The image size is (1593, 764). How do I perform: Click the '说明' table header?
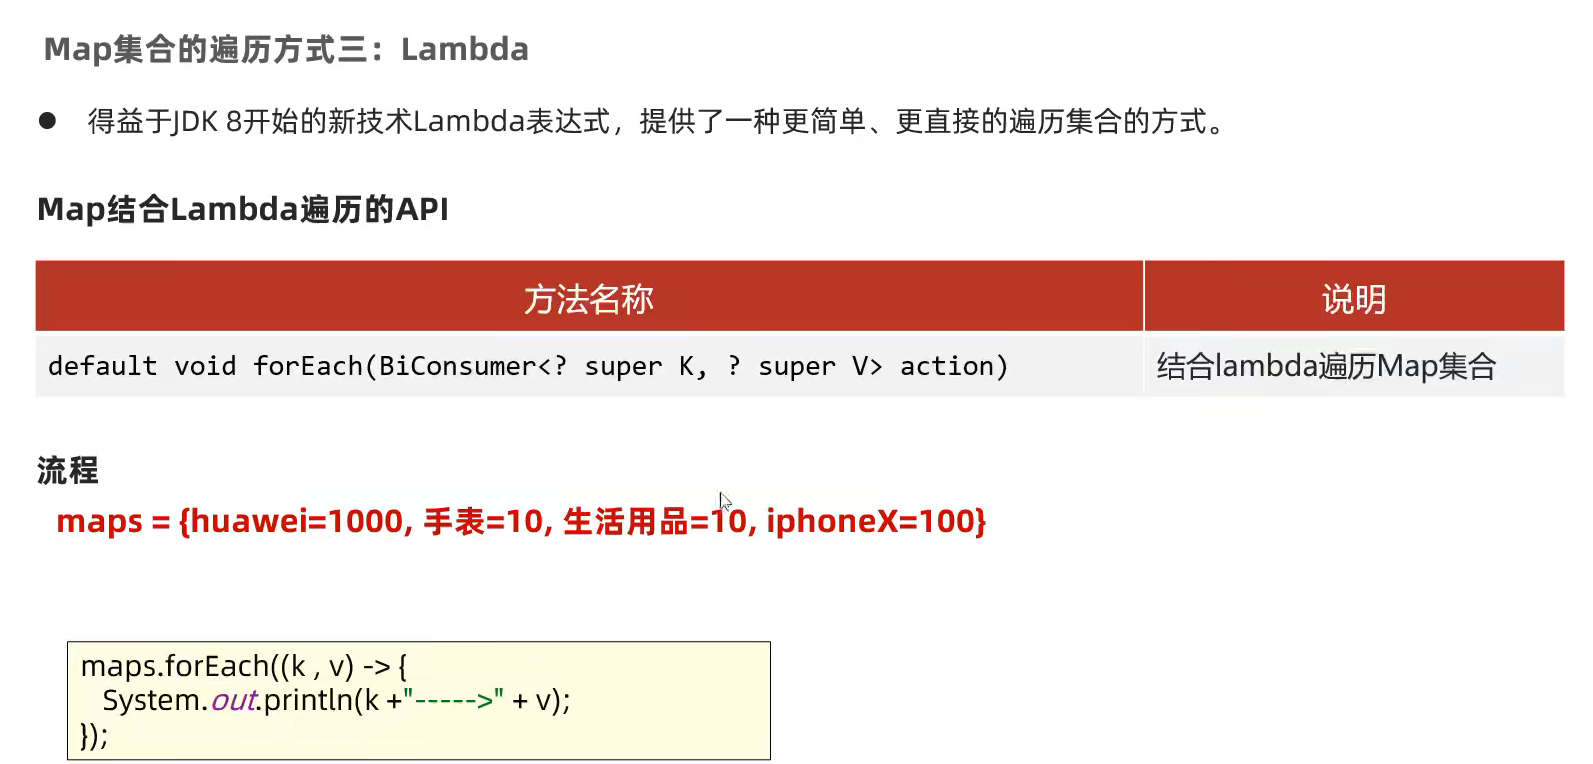[1354, 298]
